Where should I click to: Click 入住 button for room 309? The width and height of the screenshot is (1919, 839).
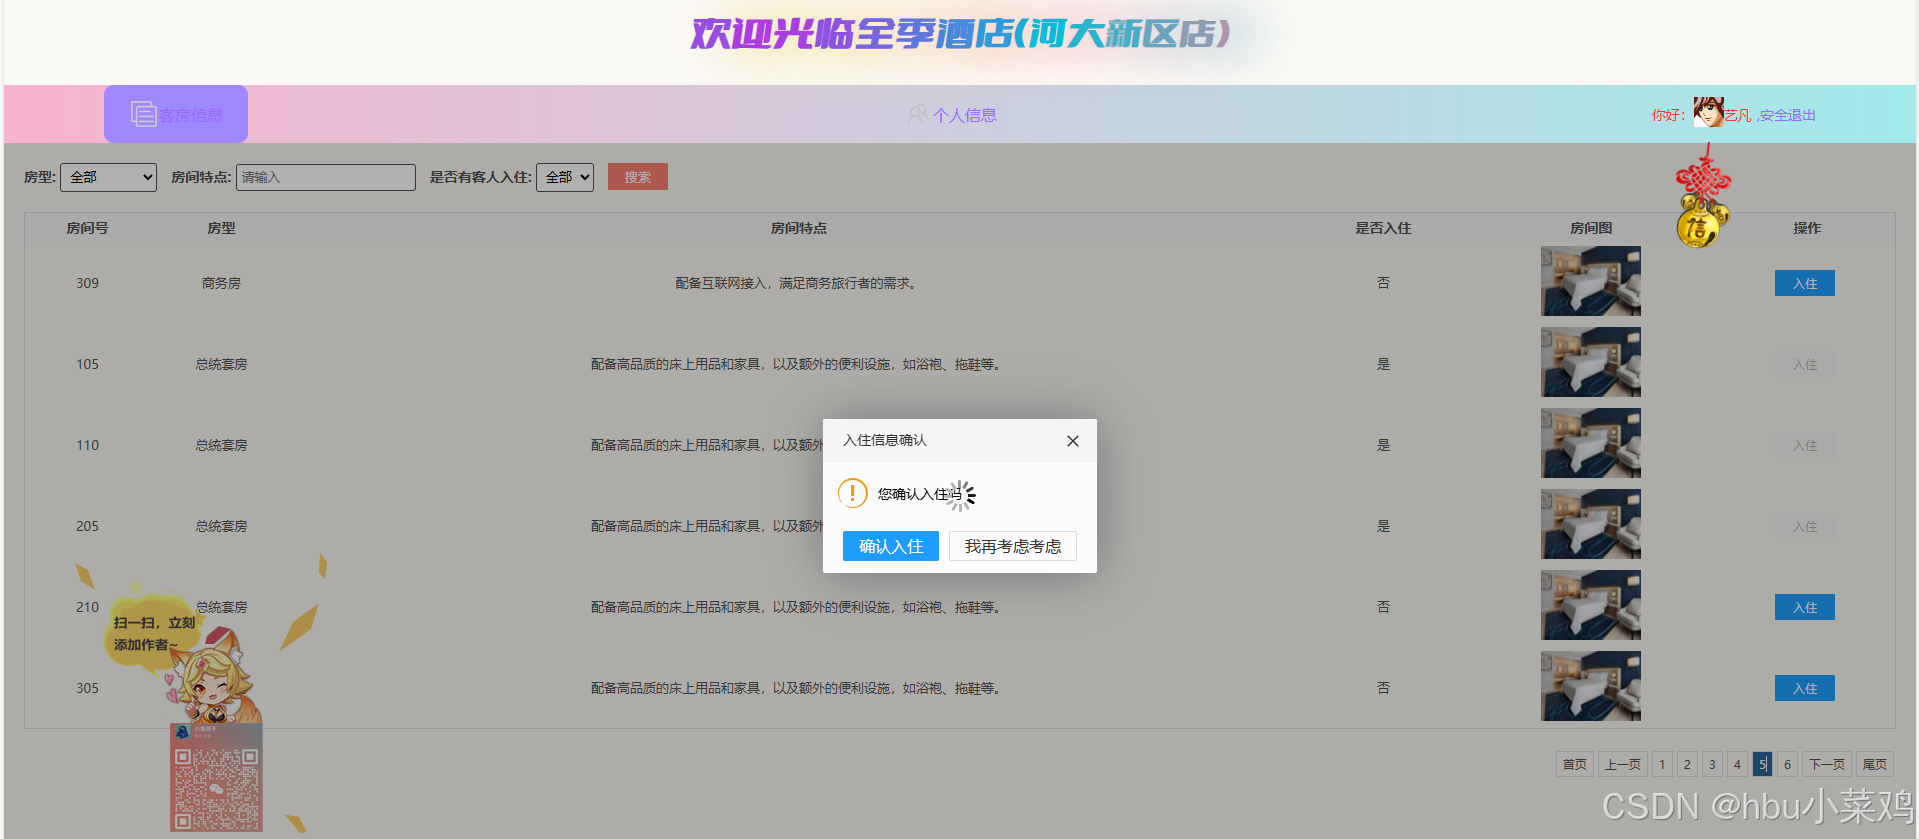click(1805, 283)
